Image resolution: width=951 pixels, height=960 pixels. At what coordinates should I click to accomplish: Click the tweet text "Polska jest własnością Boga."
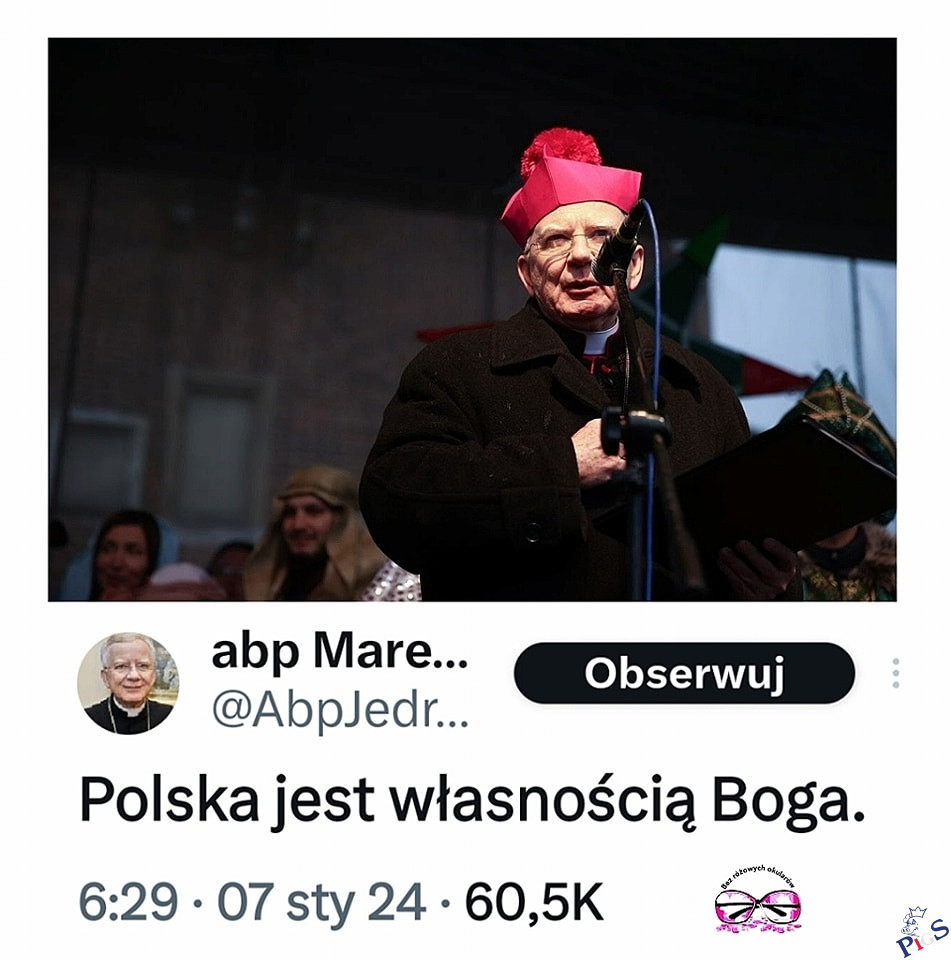472,801
